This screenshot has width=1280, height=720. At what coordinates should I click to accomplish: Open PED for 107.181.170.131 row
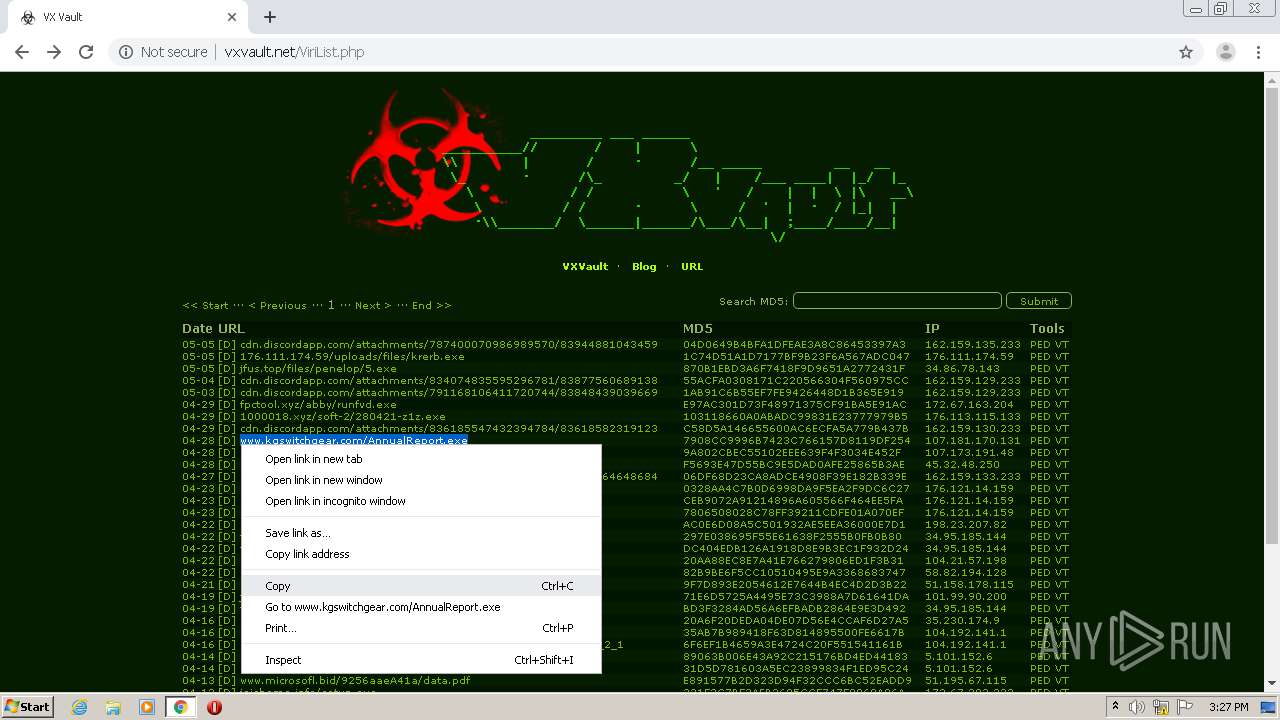[1040, 440]
